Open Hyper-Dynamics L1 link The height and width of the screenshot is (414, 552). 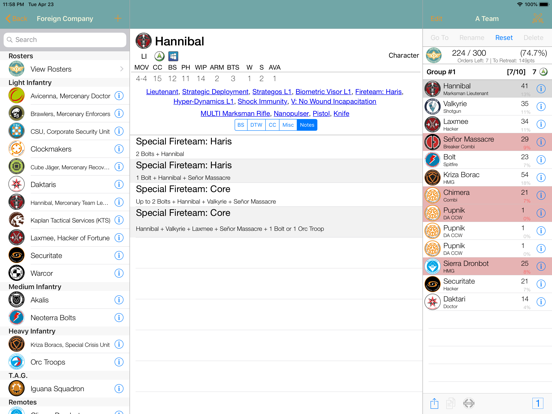203,101
